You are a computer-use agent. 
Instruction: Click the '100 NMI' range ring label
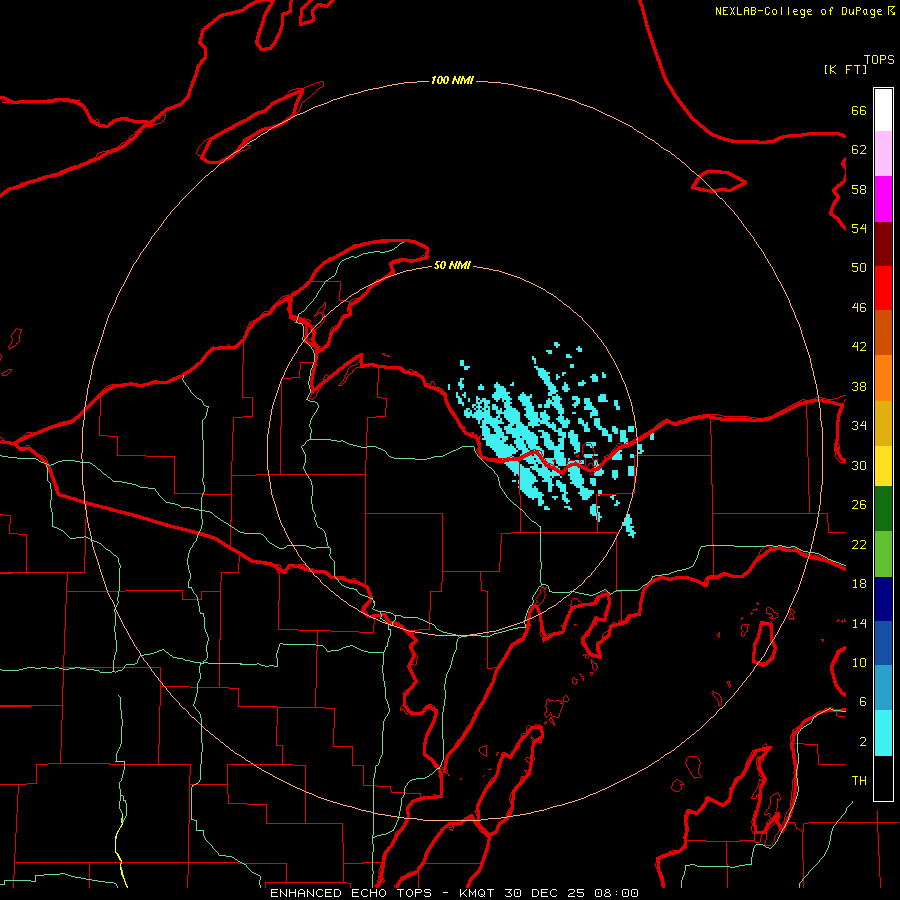tap(452, 80)
